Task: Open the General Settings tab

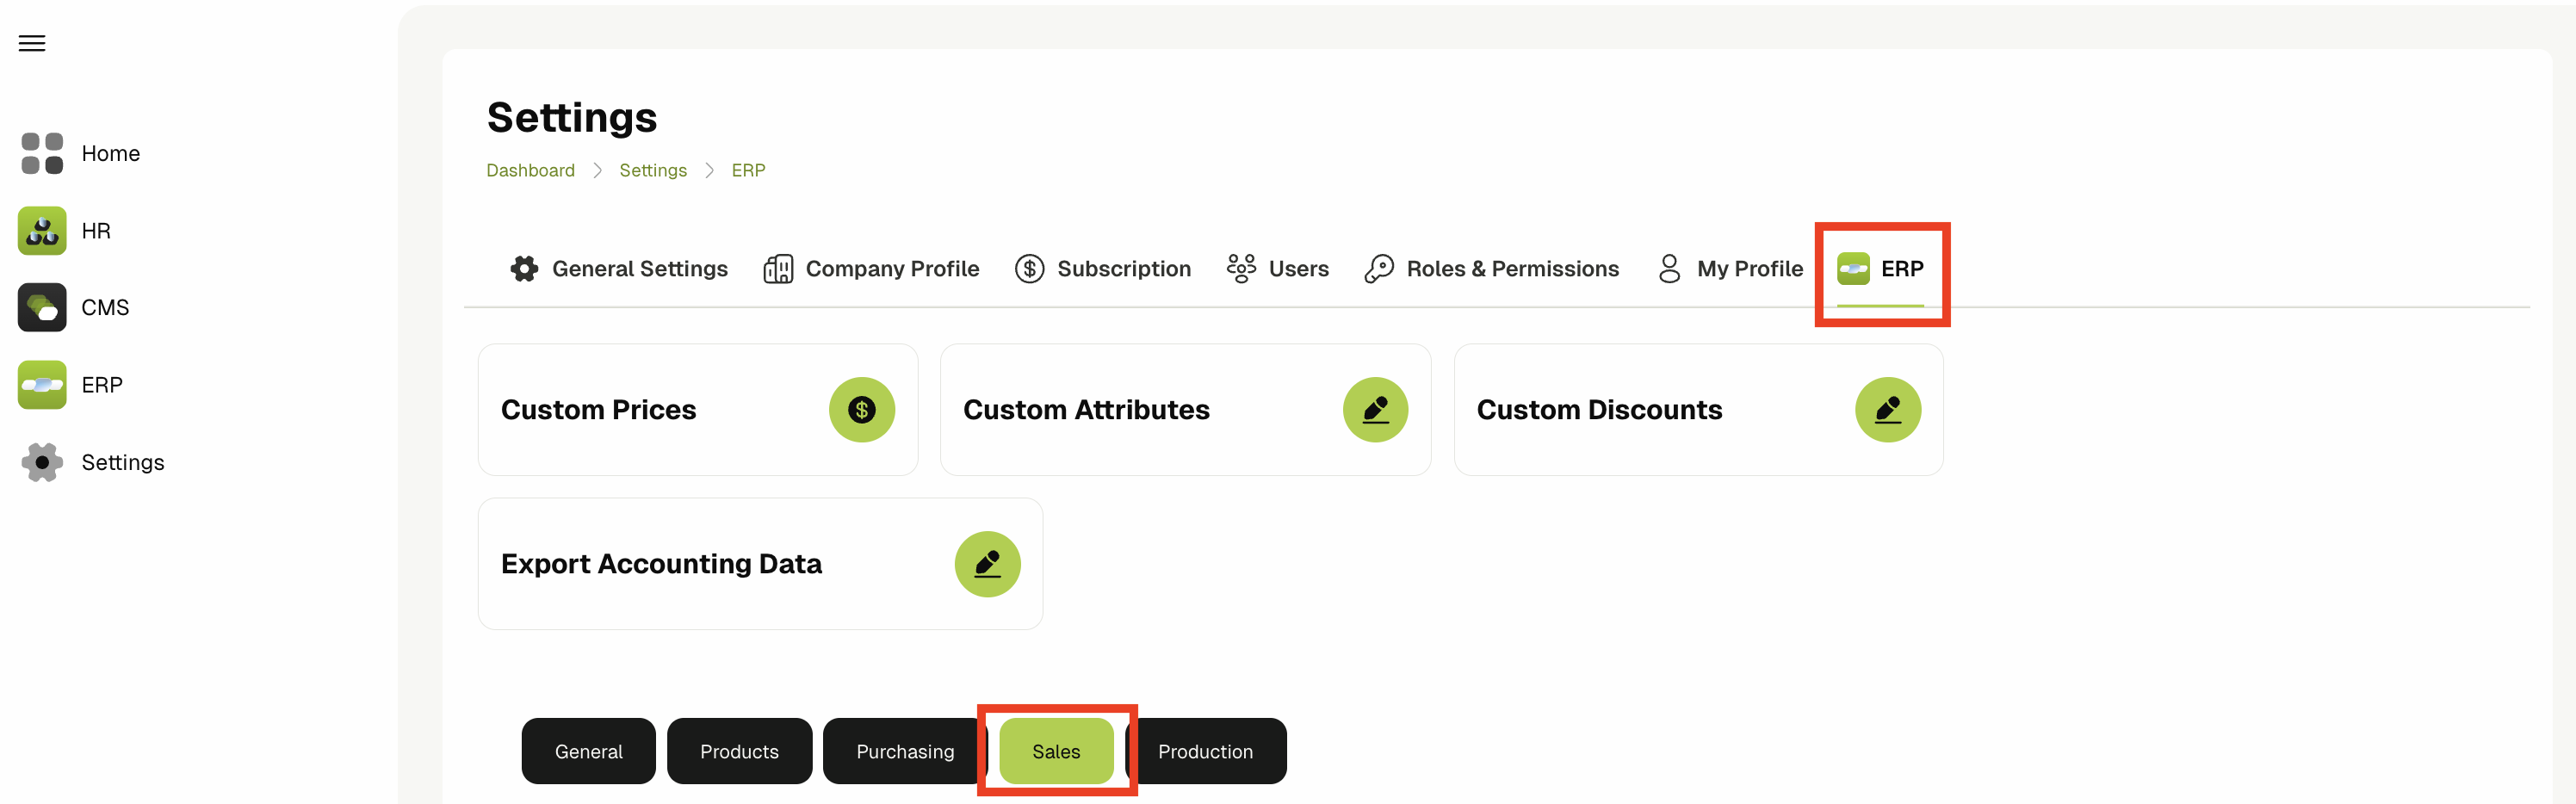Action: [619, 269]
